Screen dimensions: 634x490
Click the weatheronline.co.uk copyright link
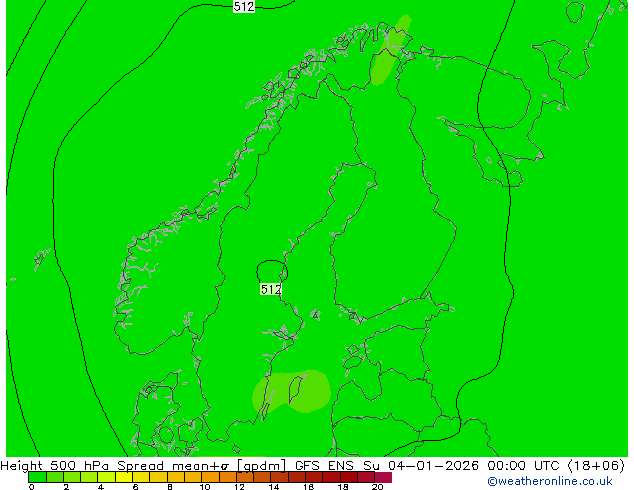[550, 481]
